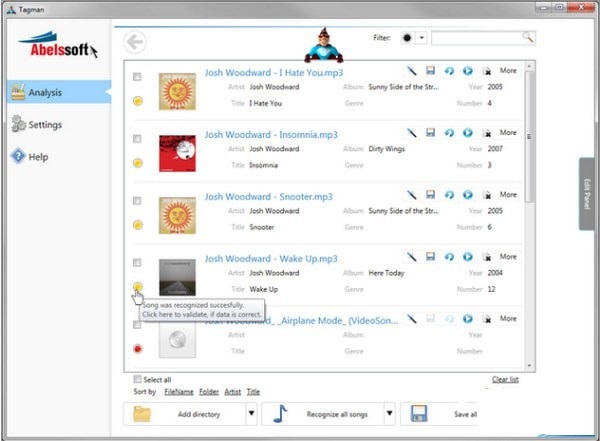
Task: Open the Filter status dropdown arrow
Action: coord(421,38)
